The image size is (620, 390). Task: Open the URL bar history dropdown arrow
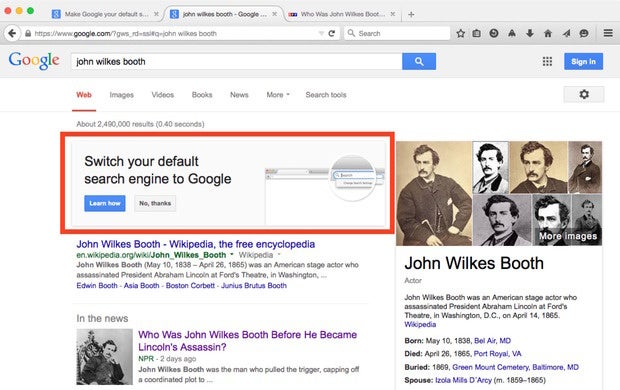click(x=321, y=34)
